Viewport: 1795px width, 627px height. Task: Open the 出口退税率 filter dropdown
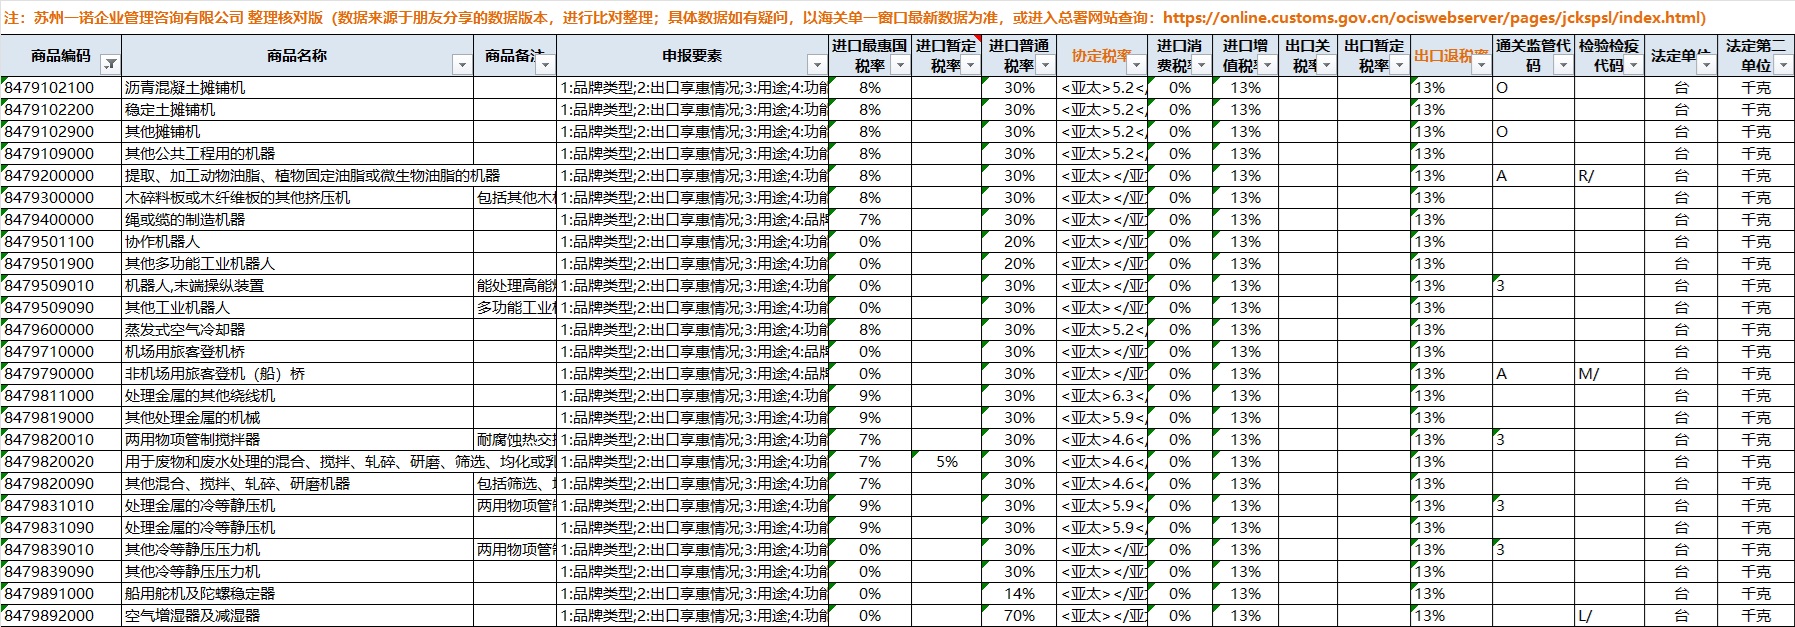[x=1481, y=65]
